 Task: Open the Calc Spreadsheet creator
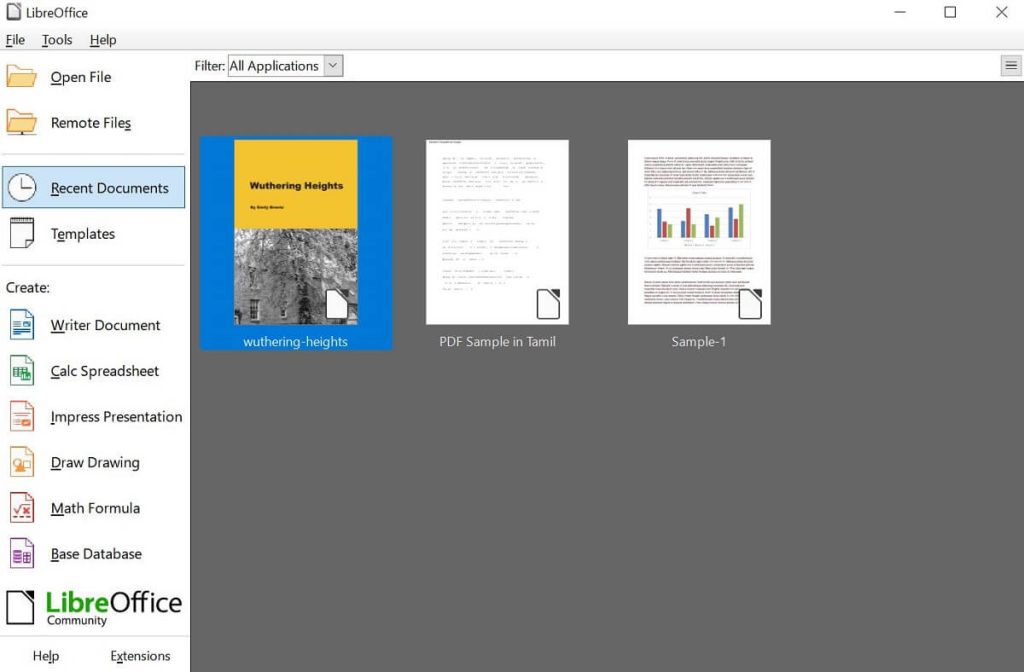(x=104, y=371)
